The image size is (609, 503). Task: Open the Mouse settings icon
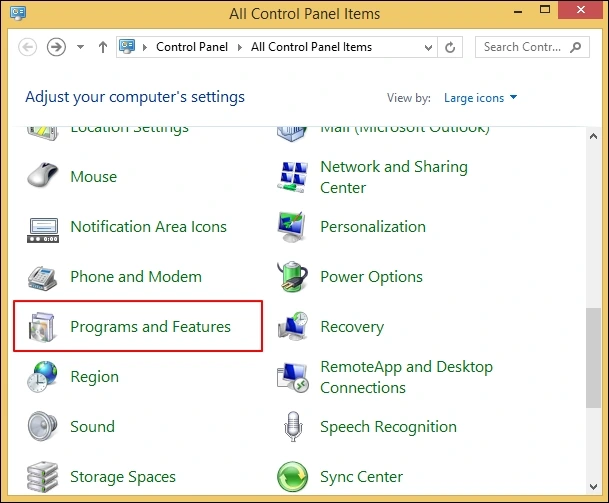click(42, 176)
